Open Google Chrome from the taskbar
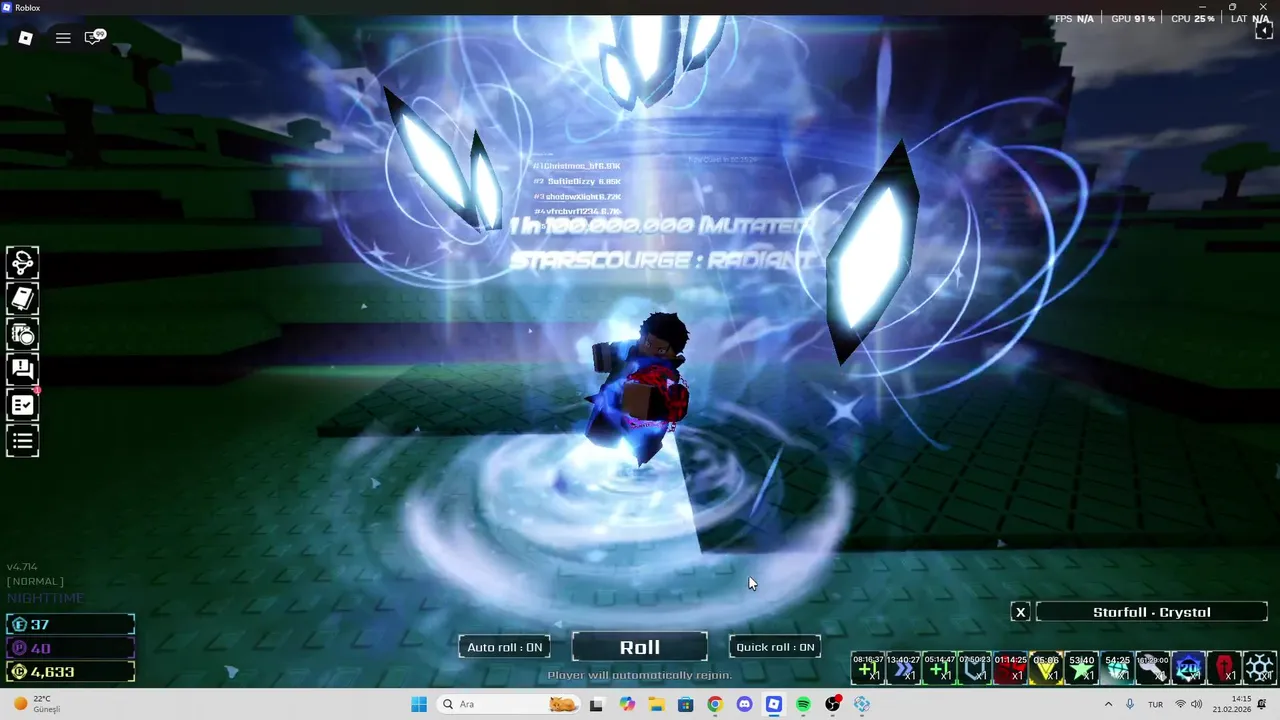The image size is (1280, 720). [715, 704]
